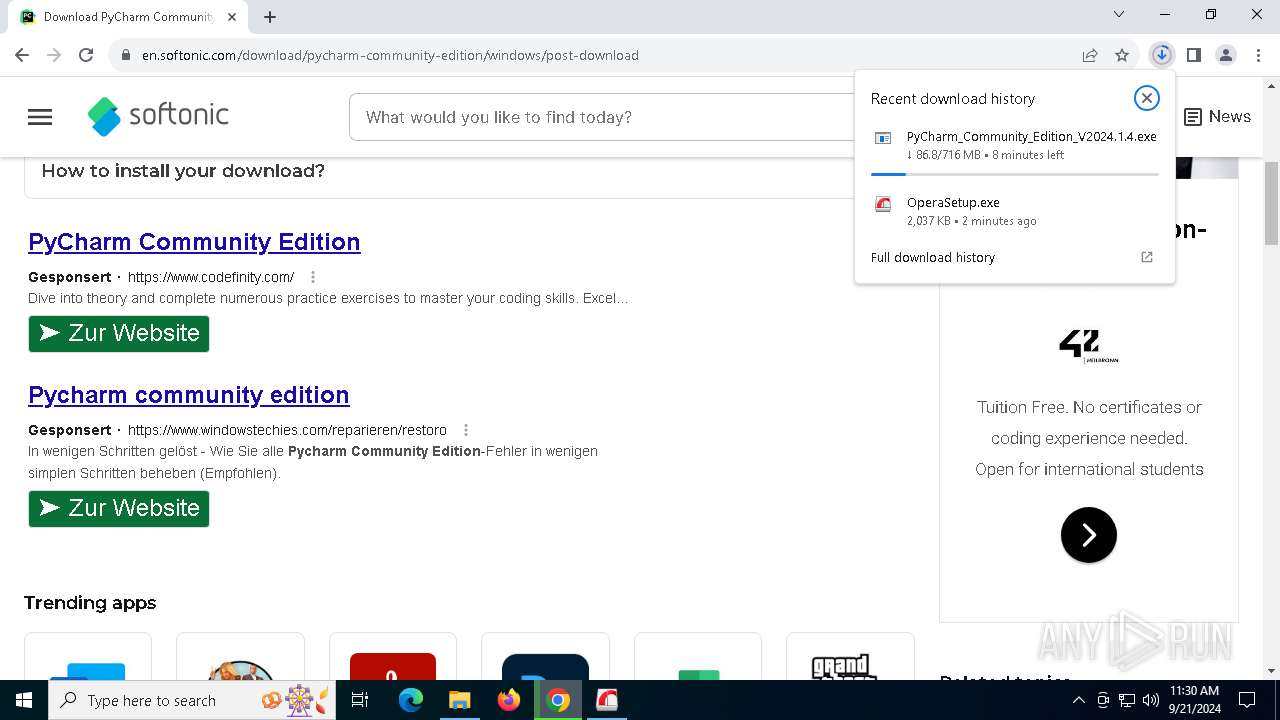Screen dimensions: 1280x720
Task: Click Opera installer icon on taskbar
Action: pyautogui.click(x=607, y=700)
